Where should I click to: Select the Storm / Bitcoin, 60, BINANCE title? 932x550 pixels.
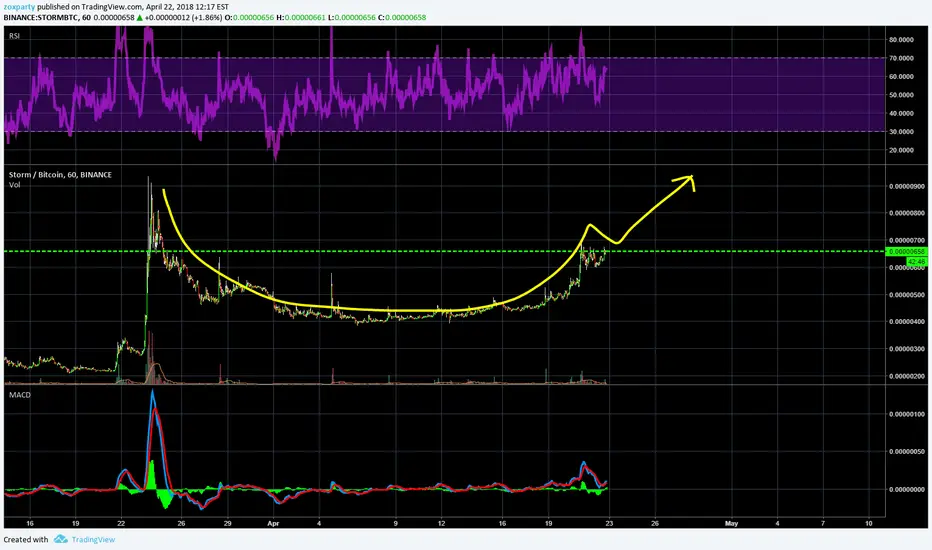coord(60,175)
